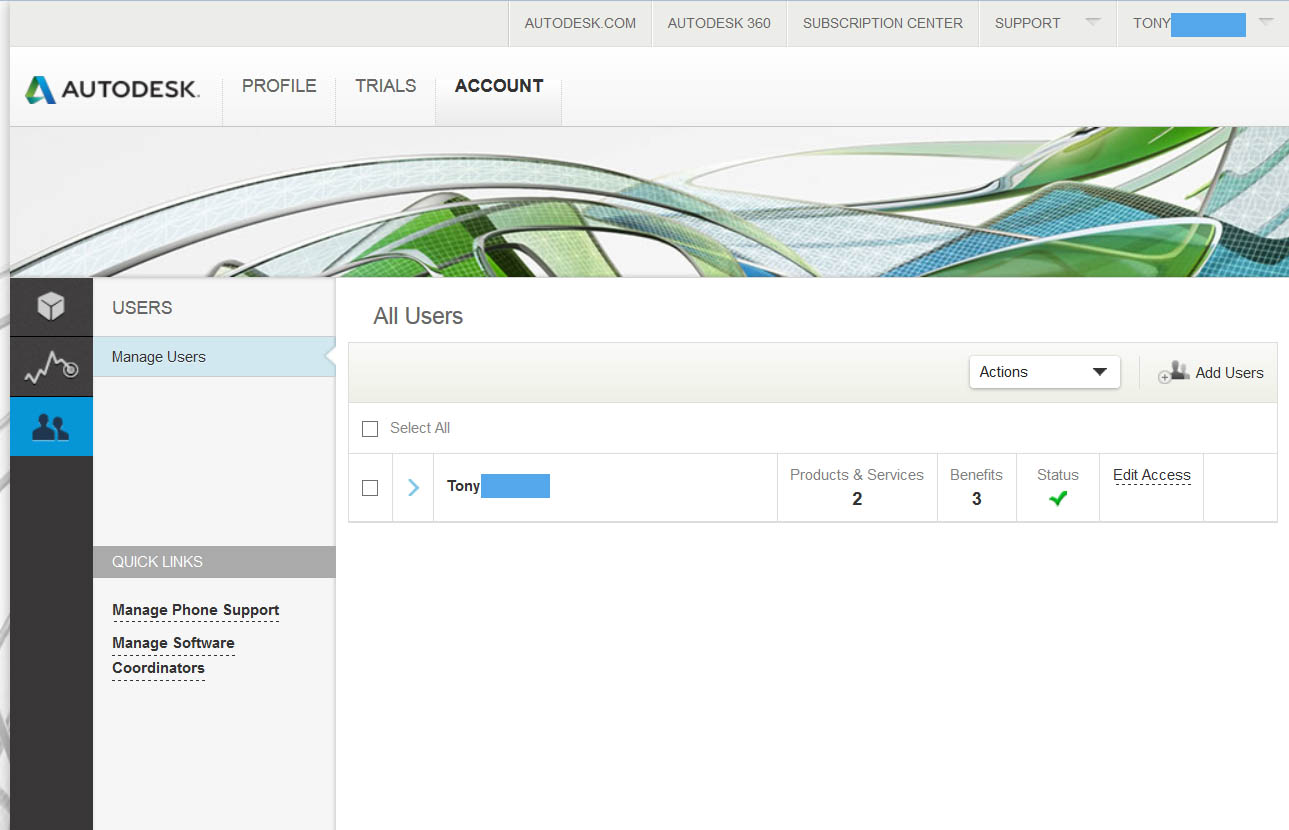Viewport: 1289px width, 830px height.
Task: Open Subscription Center link
Action: [x=883, y=23]
